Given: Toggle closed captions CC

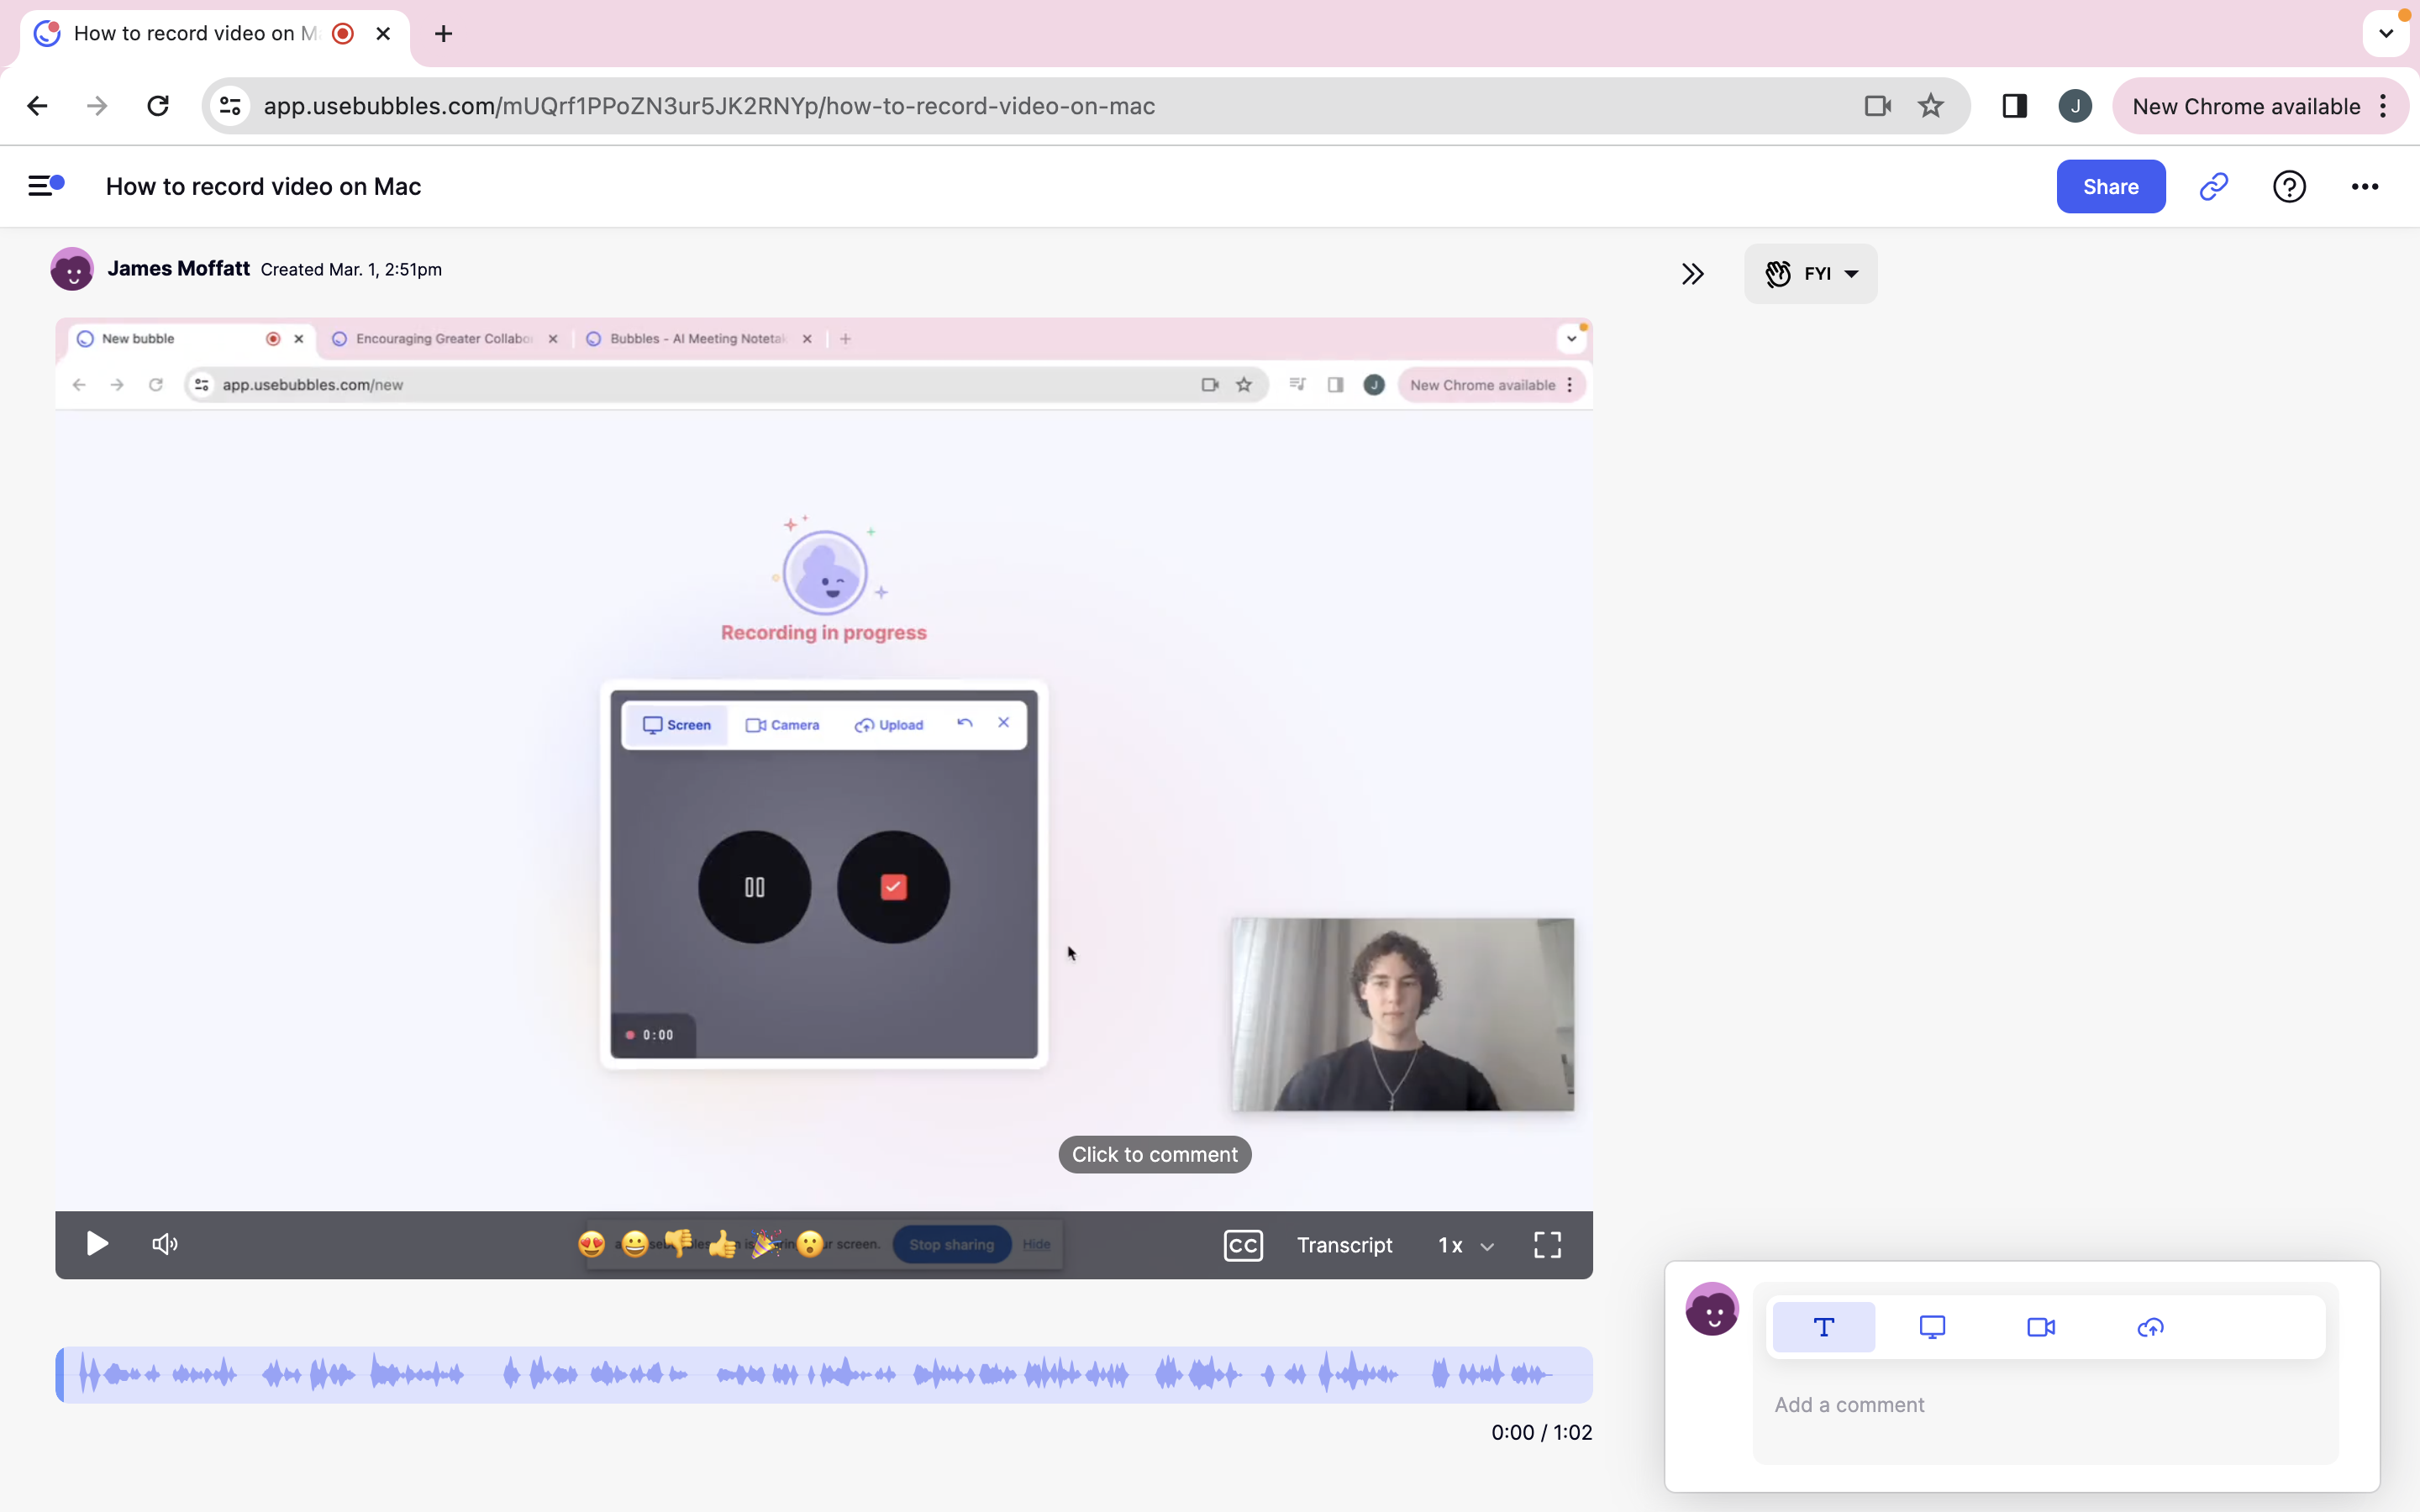Looking at the screenshot, I should (x=1243, y=1245).
